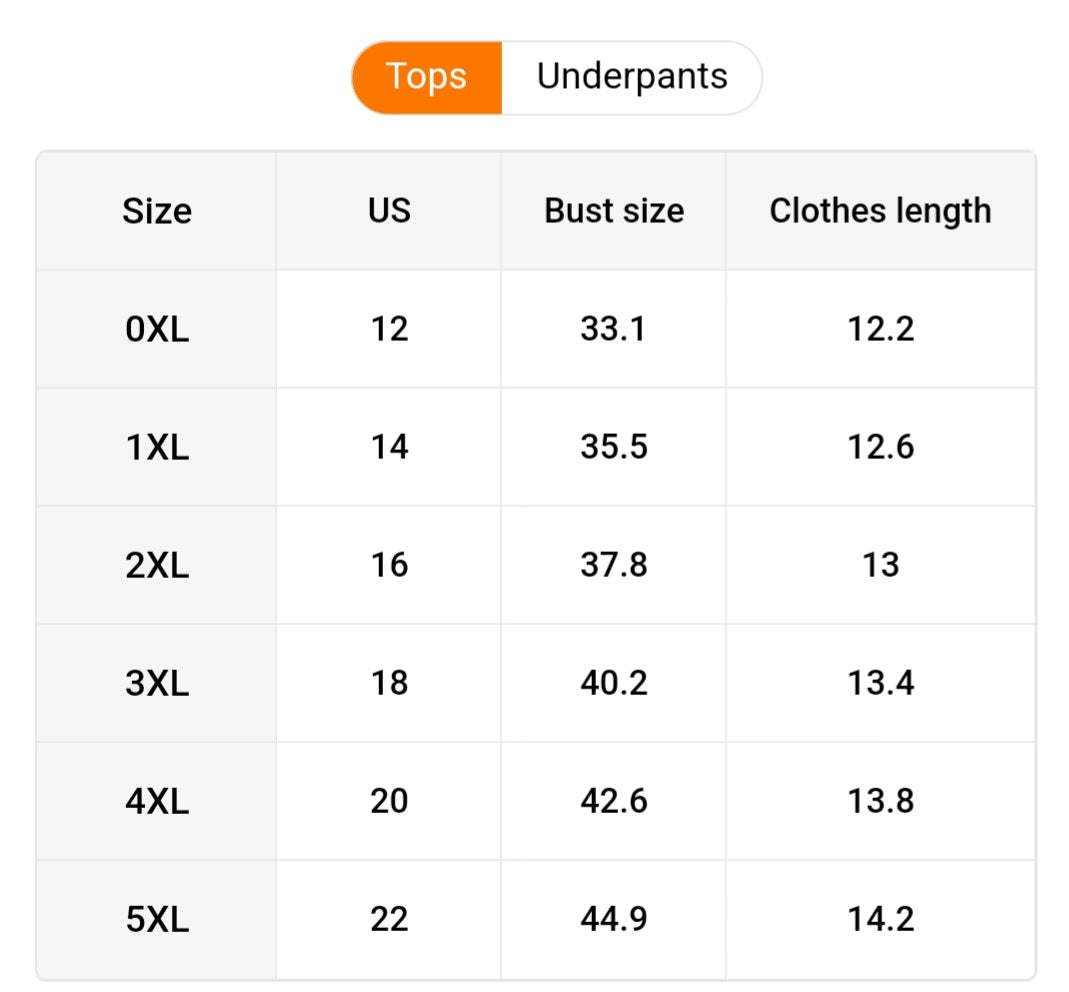Click the US column header
The height and width of the screenshot is (992, 1069).
coord(389,211)
